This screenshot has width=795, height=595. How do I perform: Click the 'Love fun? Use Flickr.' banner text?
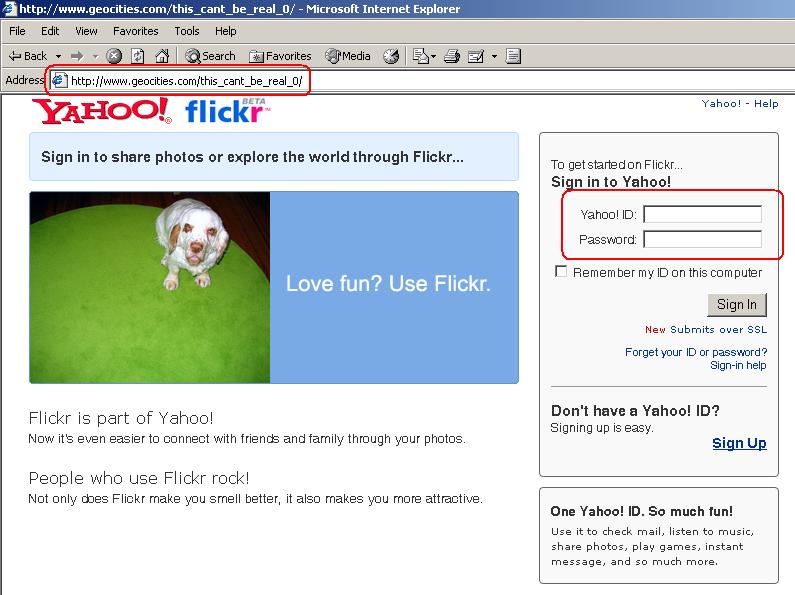[x=388, y=284]
